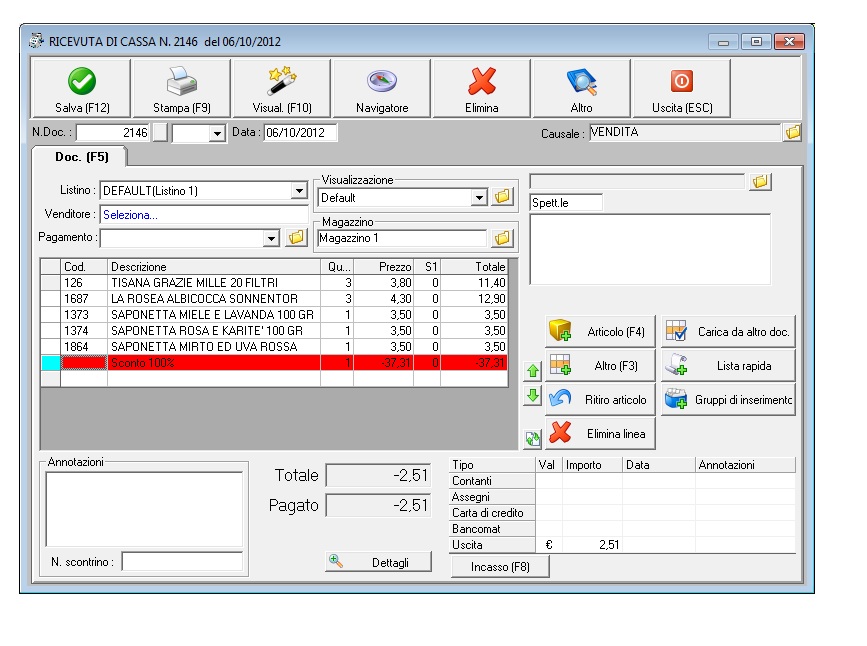Screen dimensions: 867x646
Task: Delete the document with Elimina
Action: pyautogui.click(x=481, y=89)
